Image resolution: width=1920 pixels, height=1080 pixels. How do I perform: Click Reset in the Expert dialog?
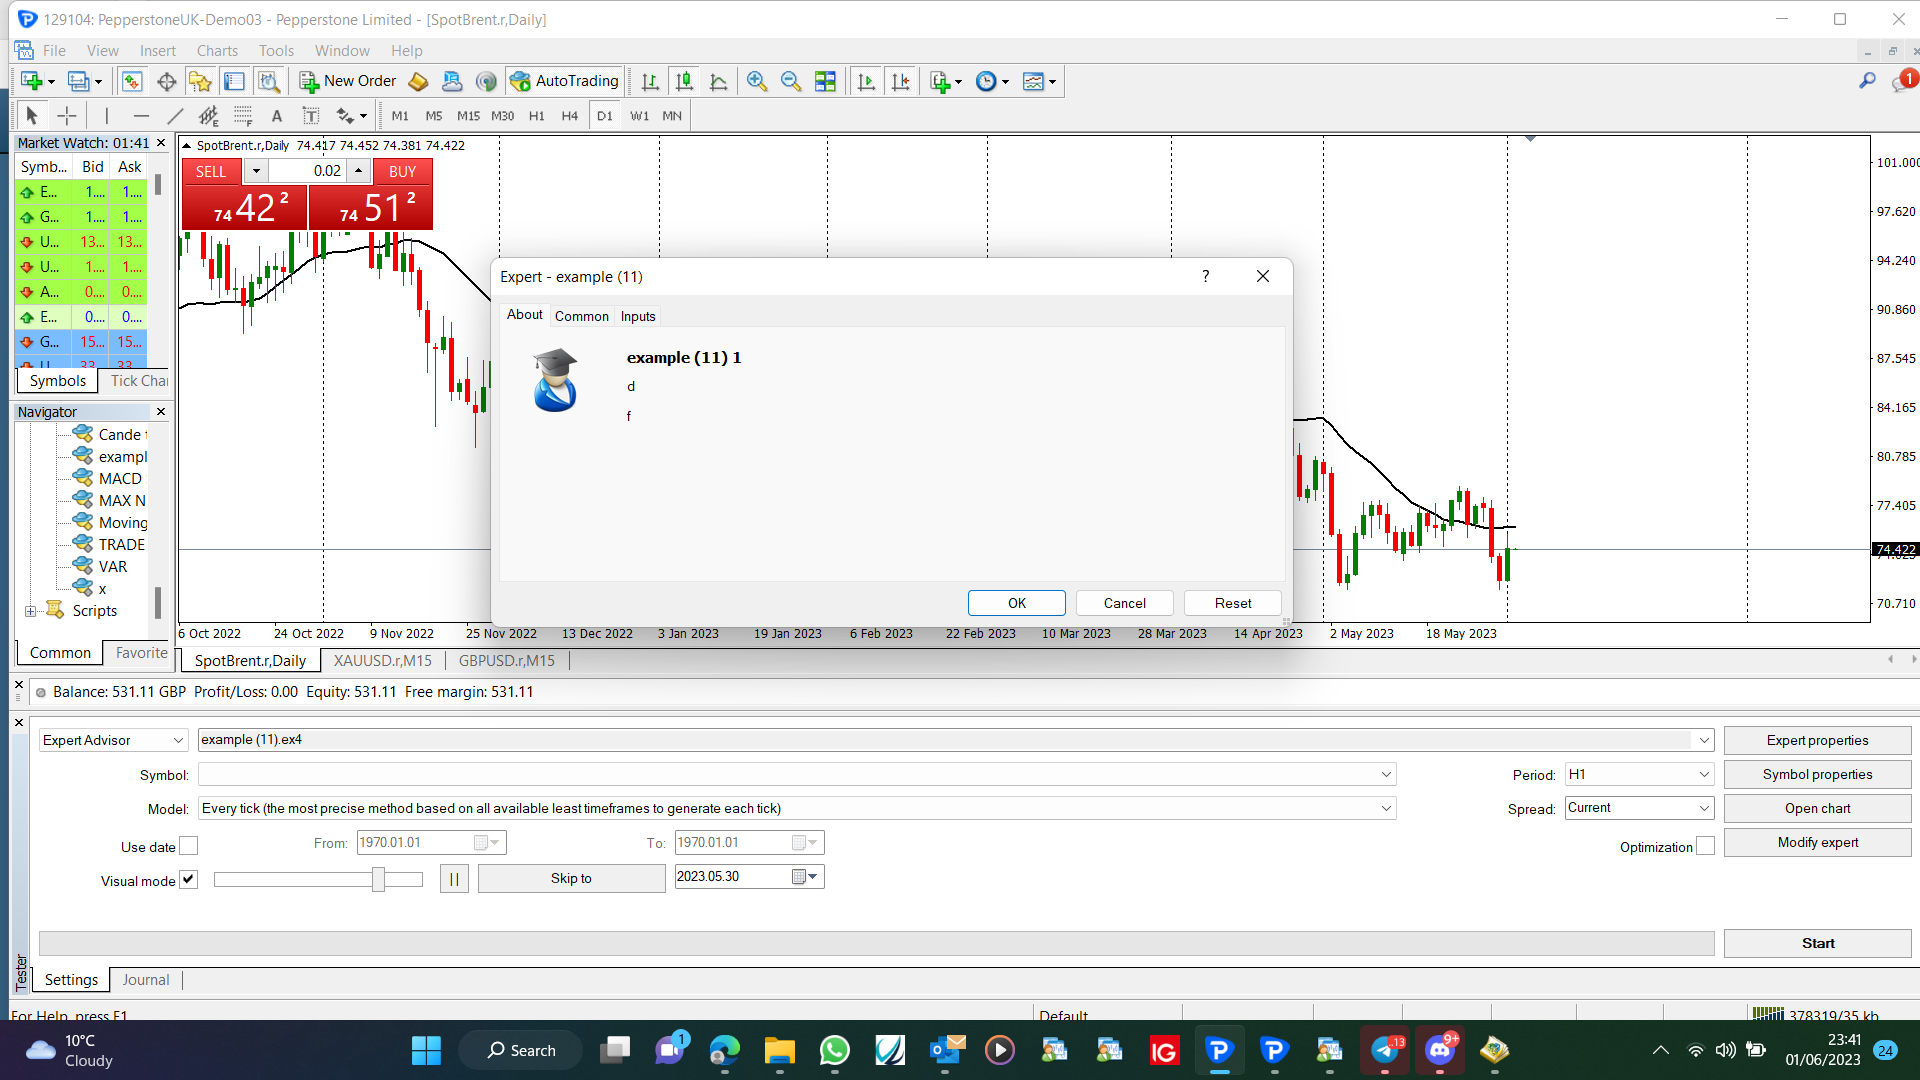[1232, 603]
